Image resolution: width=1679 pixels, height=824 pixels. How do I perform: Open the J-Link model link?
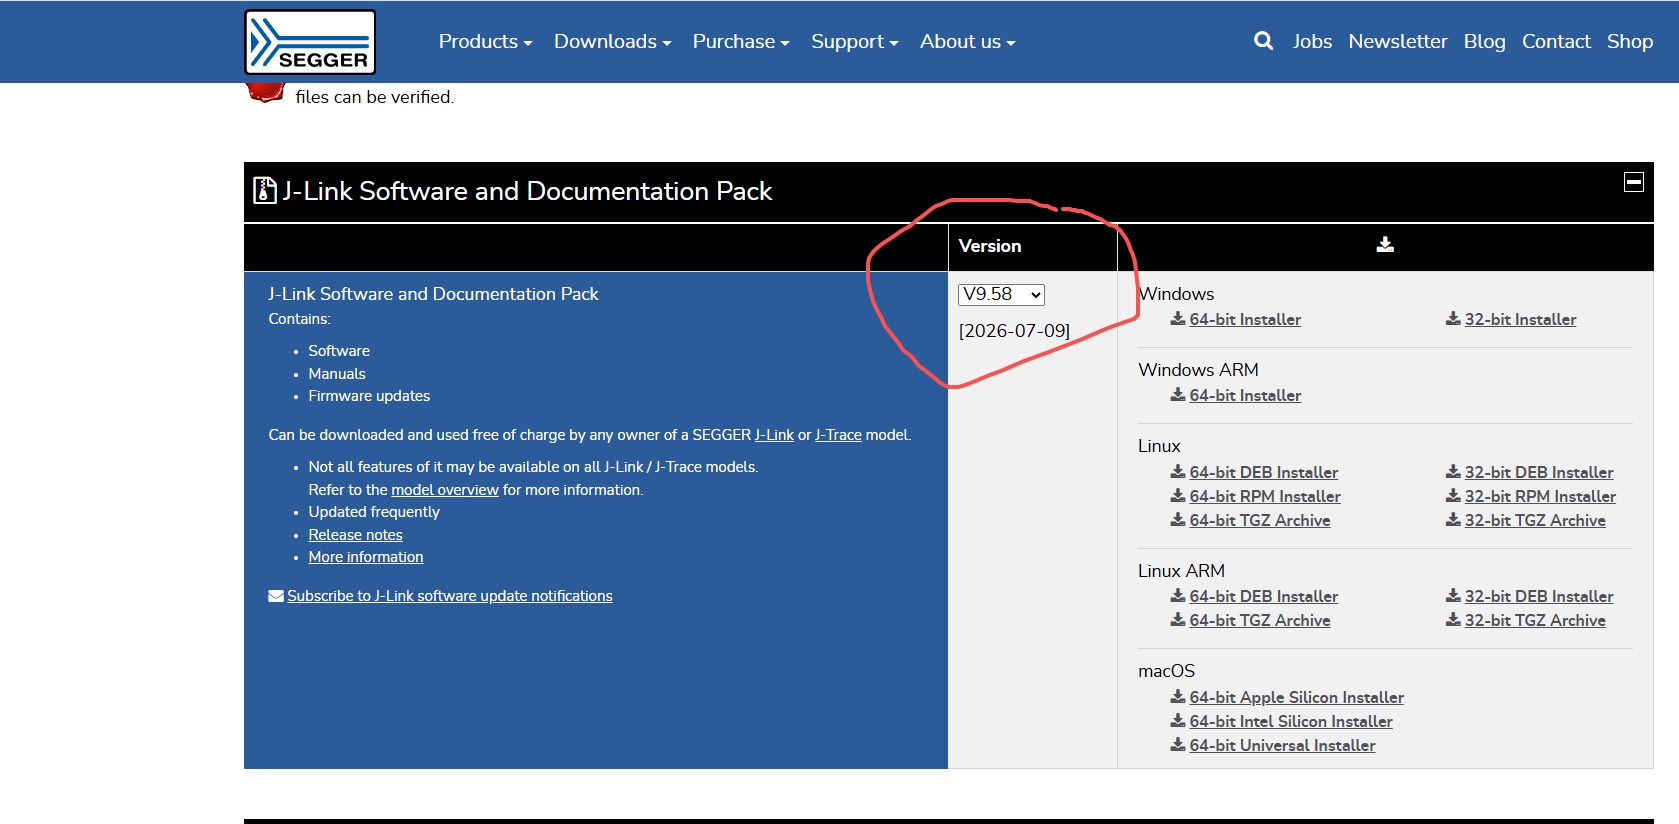774,435
